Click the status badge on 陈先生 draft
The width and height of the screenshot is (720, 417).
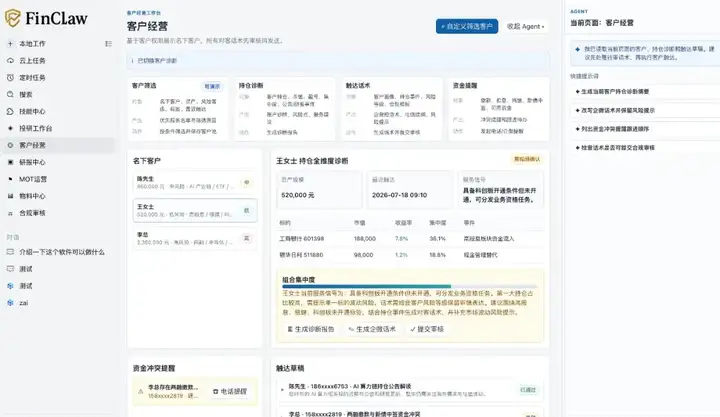point(528,390)
